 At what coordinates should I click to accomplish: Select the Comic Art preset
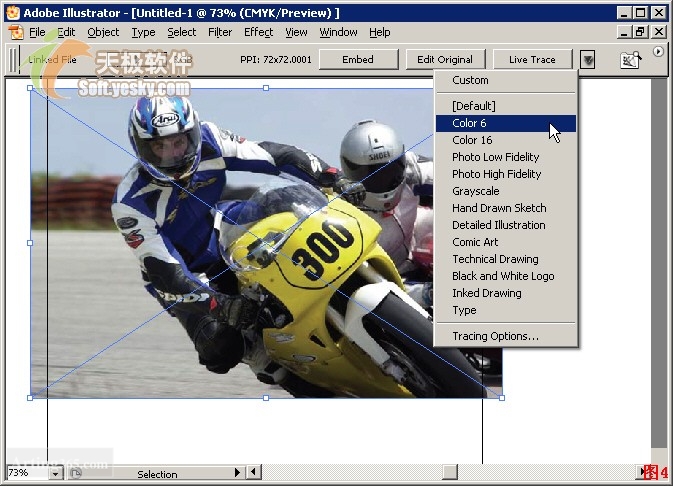coord(506,242)
